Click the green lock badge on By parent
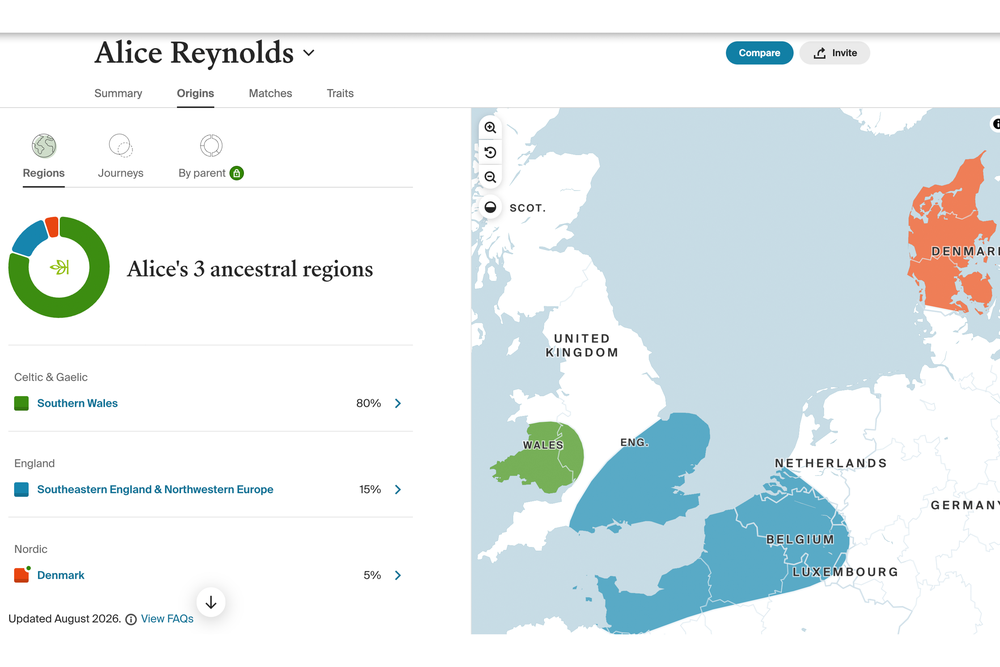This screenshot has height=667, width=1000. click(x=237, y=173)
